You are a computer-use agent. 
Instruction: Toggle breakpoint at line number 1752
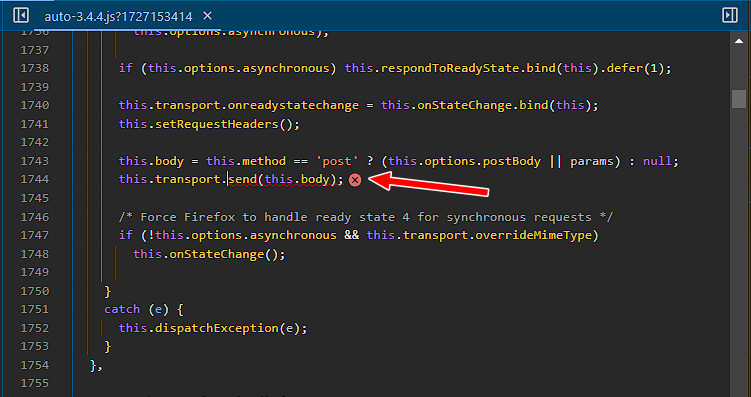tap(34, 328)
